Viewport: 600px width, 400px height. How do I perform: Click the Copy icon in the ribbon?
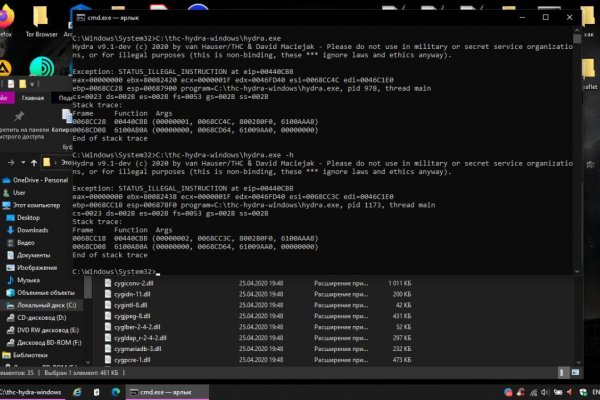coord(66,118)
